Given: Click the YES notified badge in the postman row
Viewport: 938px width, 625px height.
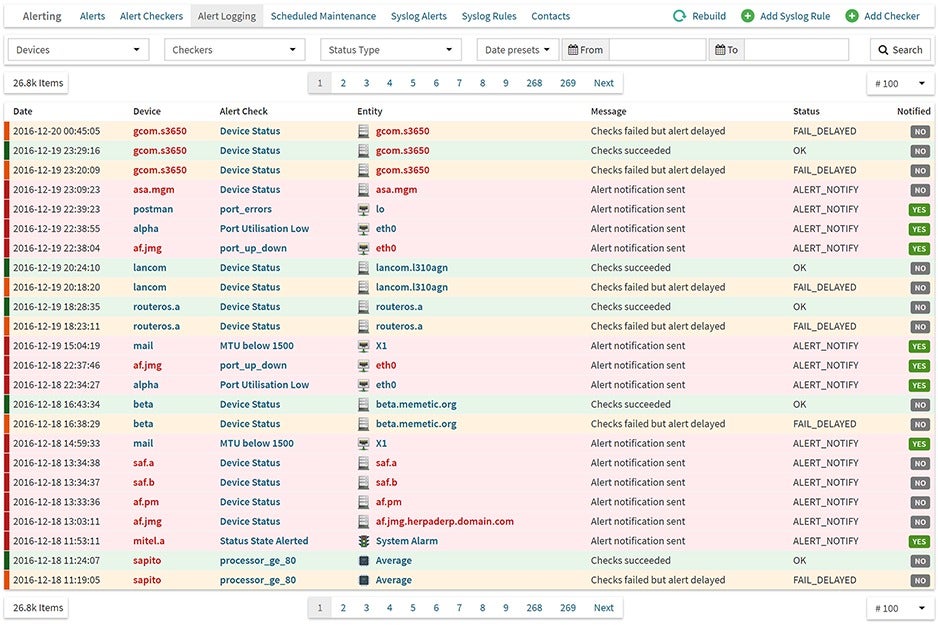Looking at the screenshot, I should pos(919,210).
